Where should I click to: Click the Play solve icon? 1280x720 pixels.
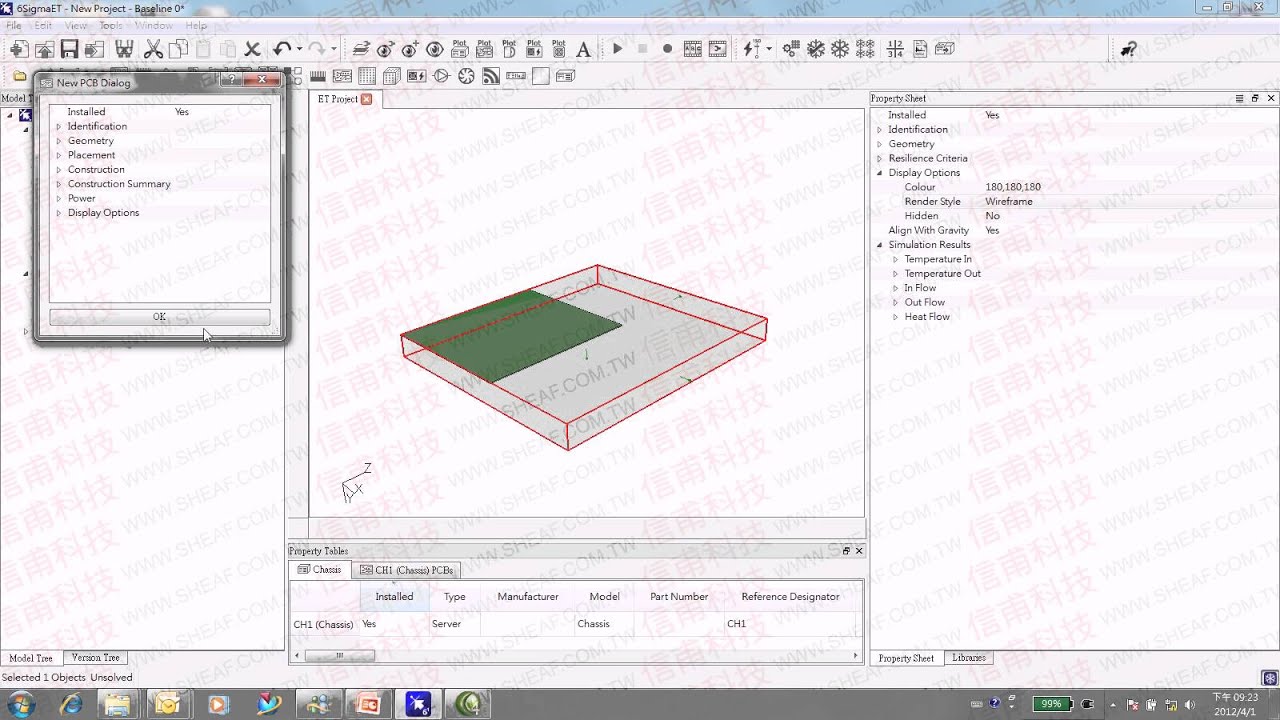click(617, 49)
